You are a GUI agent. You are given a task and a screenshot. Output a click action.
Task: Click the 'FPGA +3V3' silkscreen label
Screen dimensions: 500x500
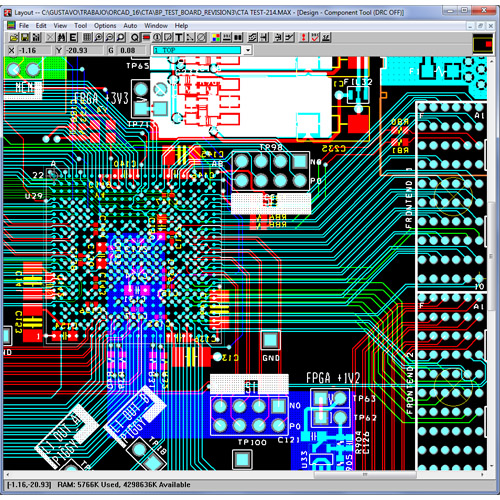(101, 98)
